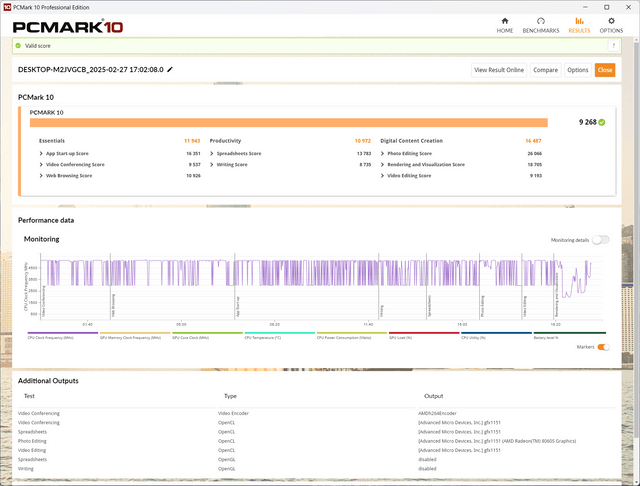Image resolution: width=640 pixels, height=486 pixels.
Task: Click the Web Browsing marker in chart
Action: [x=113, y=305]
